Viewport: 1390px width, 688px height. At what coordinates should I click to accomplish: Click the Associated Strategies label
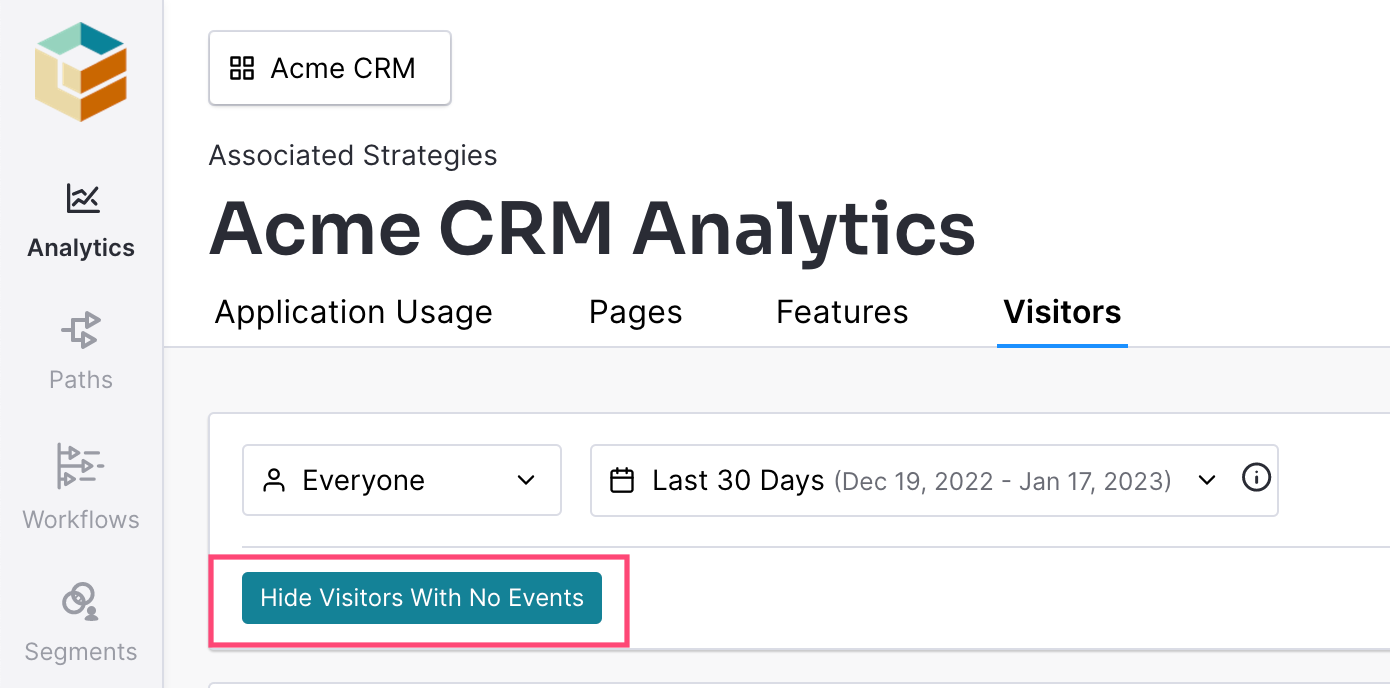(353, 156)
